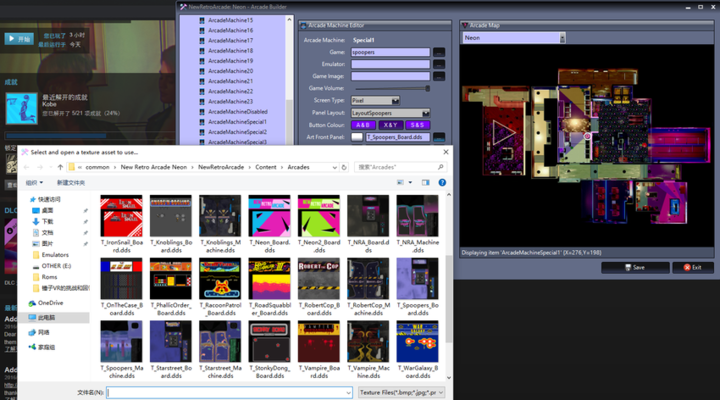
Task: Toggle the preview pane icon in file dialog
Action: point(426,183)
